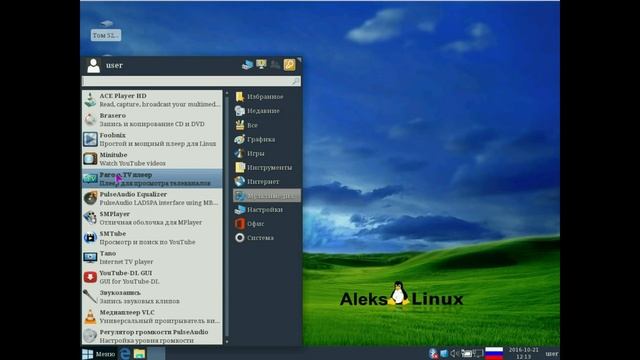
Task: Open the Офис category
Action: pos(267,224)
